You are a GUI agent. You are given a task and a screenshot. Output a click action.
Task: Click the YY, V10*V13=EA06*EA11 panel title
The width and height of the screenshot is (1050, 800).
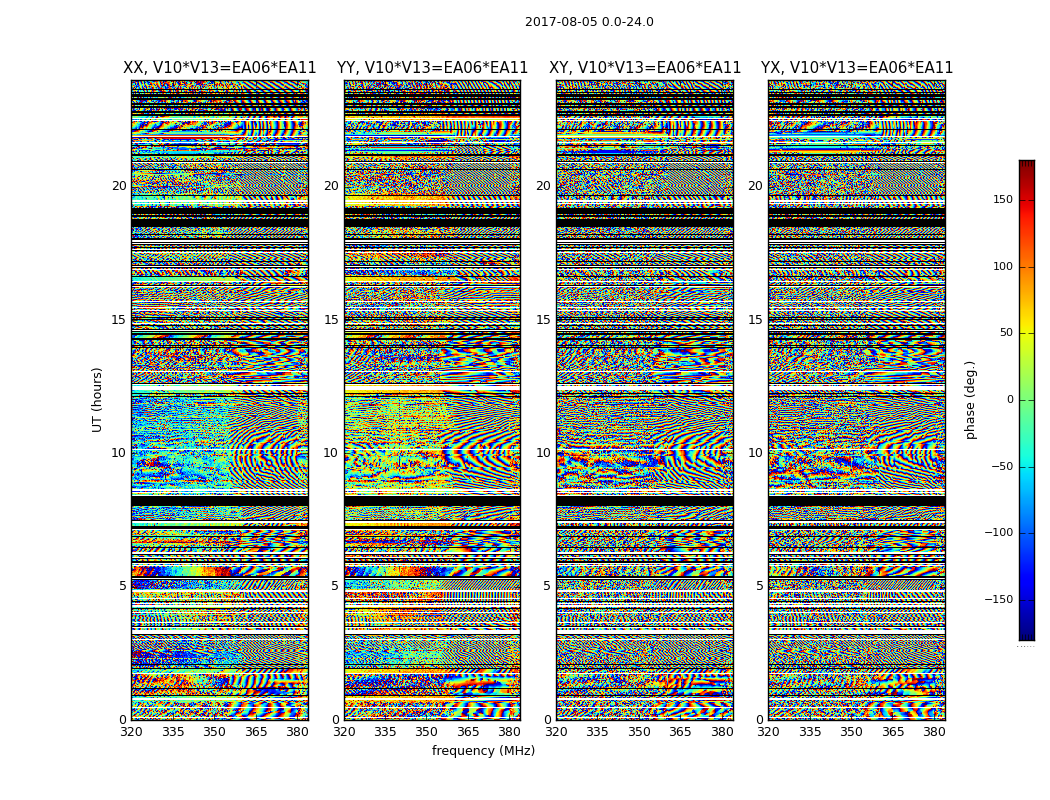pyautogui.click(x=433, y=68)
